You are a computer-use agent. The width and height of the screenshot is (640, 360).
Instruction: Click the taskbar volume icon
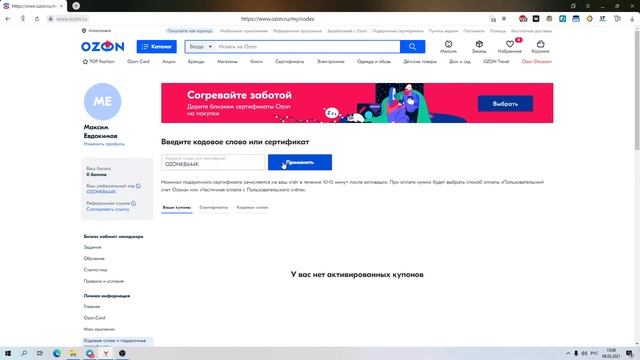[584, 353]
